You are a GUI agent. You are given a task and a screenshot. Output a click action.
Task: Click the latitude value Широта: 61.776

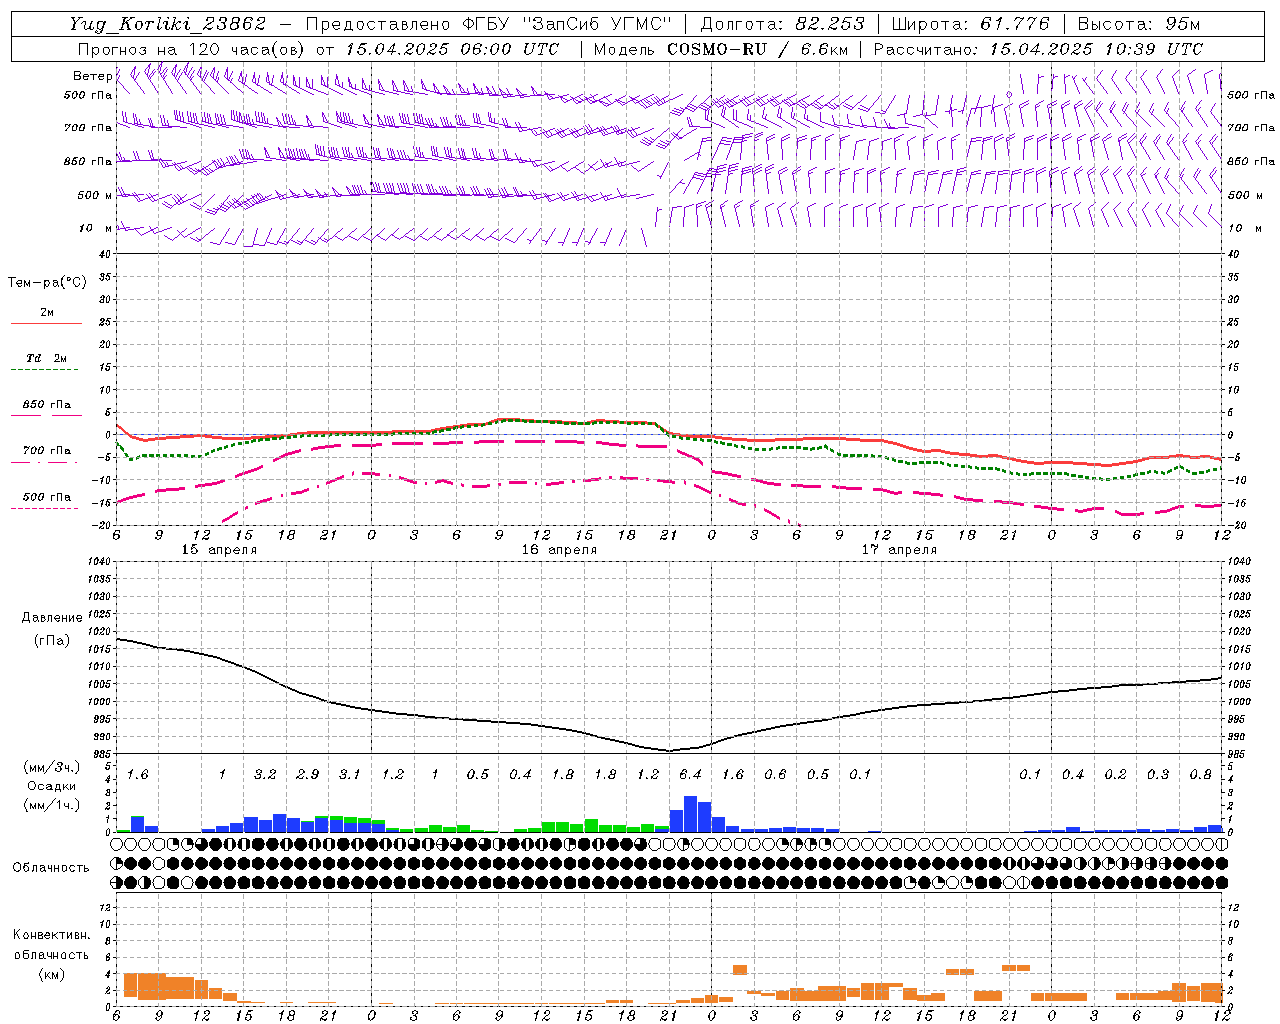tap(970, 24)
